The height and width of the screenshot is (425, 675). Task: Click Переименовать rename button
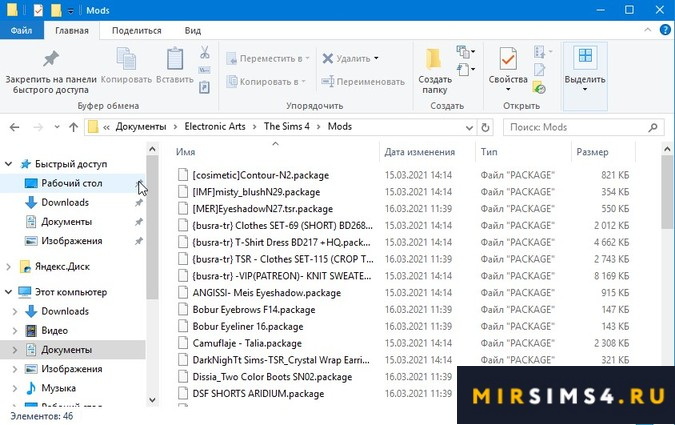(x=363, y=81)
